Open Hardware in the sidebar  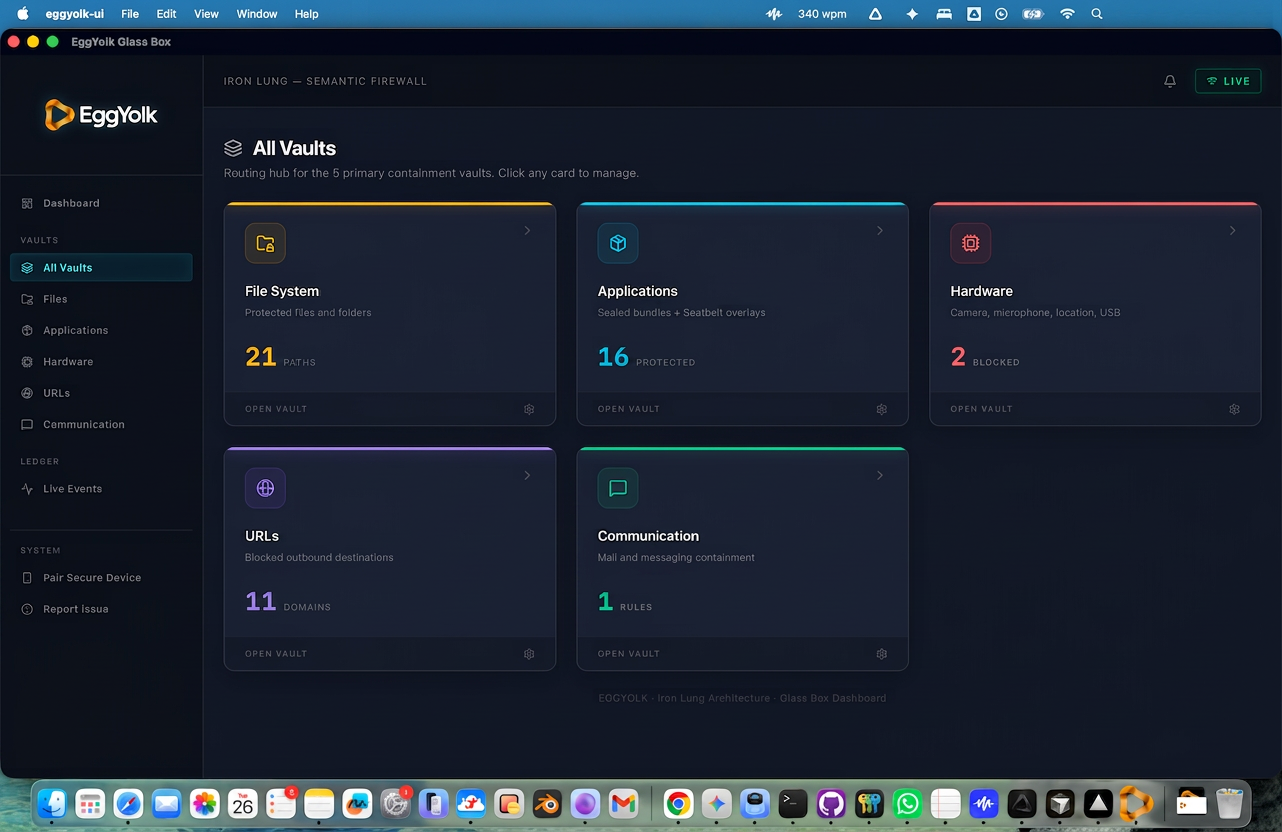tap(101, 362)
